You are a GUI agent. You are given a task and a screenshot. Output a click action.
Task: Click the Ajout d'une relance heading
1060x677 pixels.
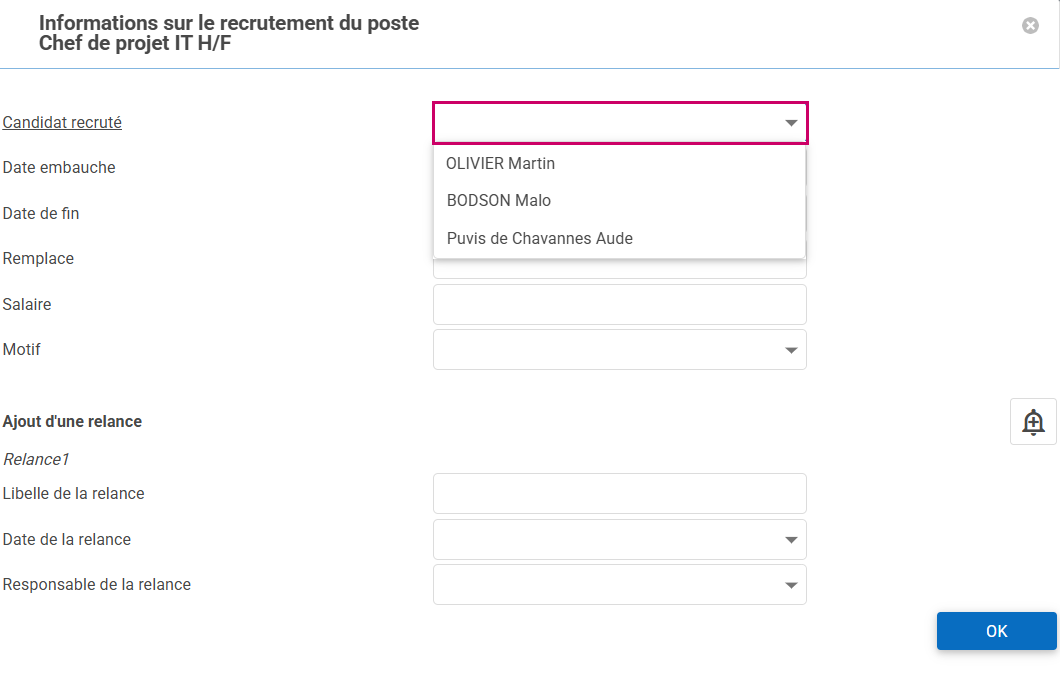pyautogui.click(x=72, y=422)
